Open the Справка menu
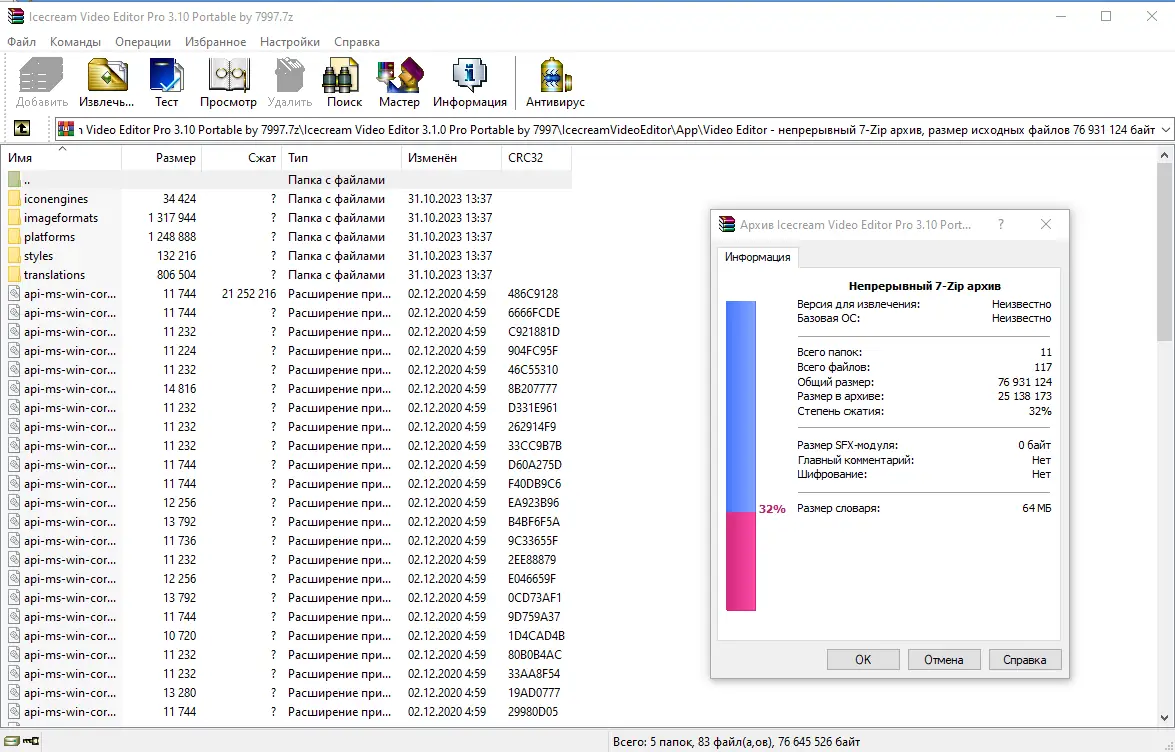Viewport: 1175px width, 752px height. point(357,42)
